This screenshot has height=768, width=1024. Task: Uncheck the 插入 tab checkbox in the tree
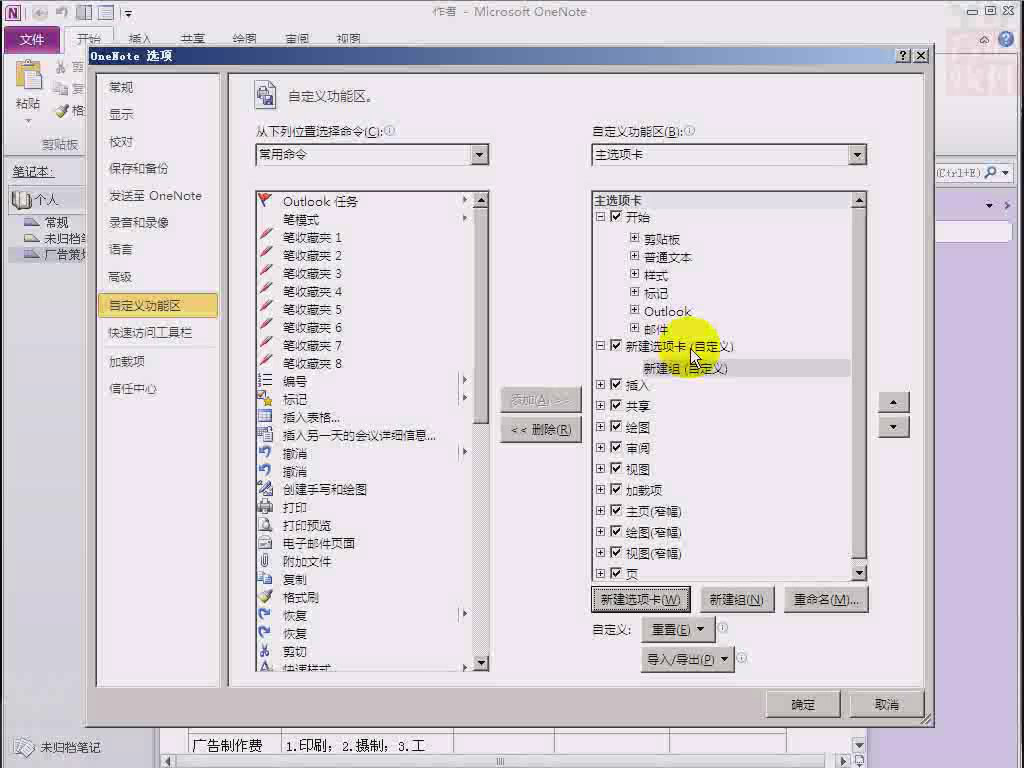[x=616, y=385]
